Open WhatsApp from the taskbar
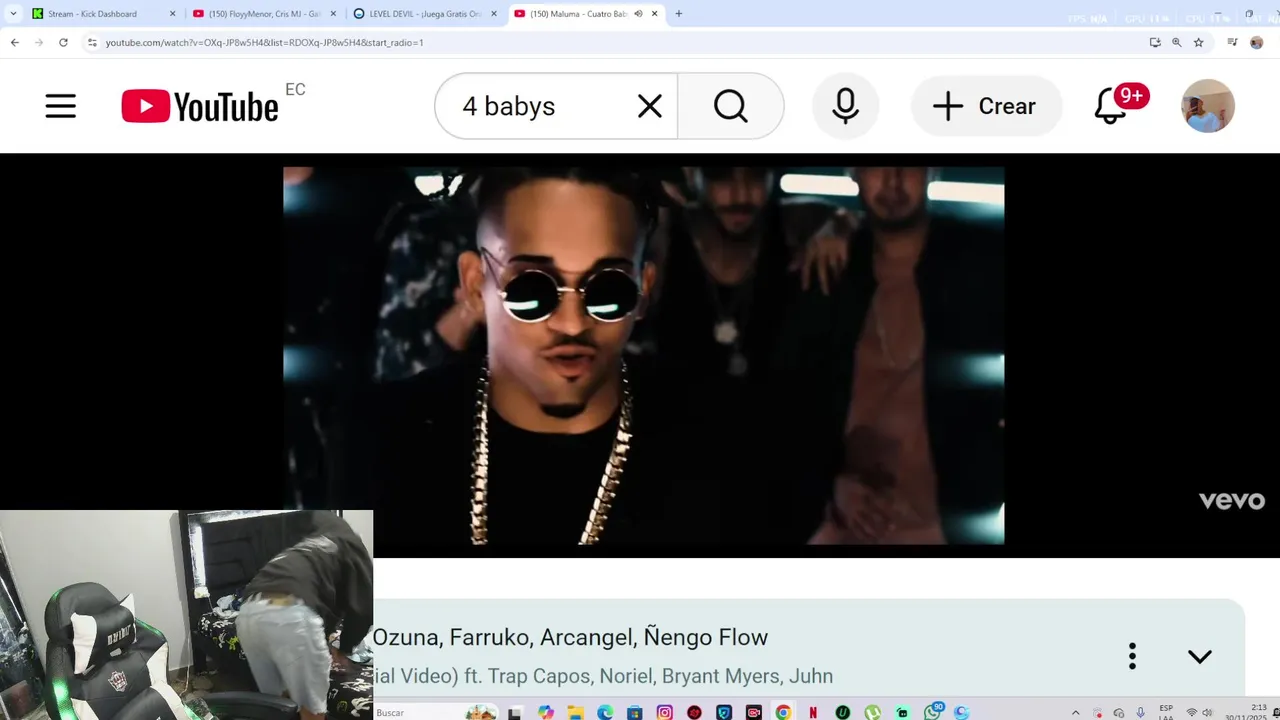 click(932, 713)
